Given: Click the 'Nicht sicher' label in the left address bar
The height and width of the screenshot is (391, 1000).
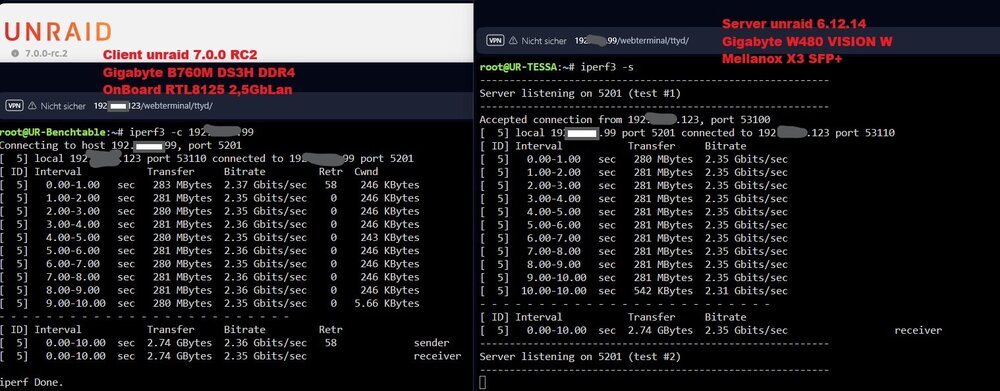Looking at the screenshot, I should 62,106.
